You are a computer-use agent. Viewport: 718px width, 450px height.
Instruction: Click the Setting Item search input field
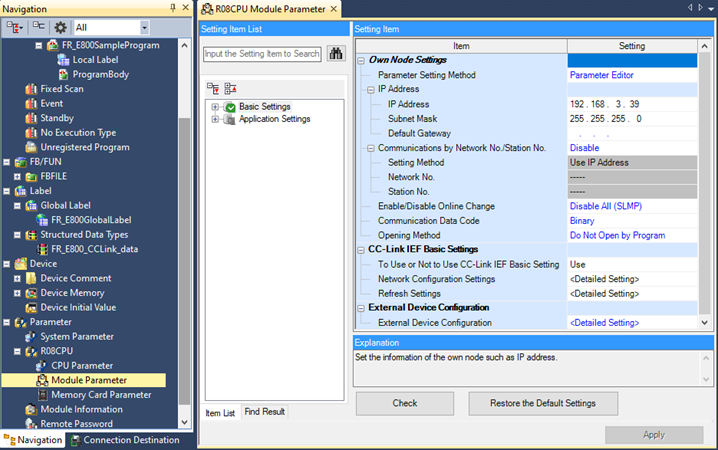pos(262,54)
